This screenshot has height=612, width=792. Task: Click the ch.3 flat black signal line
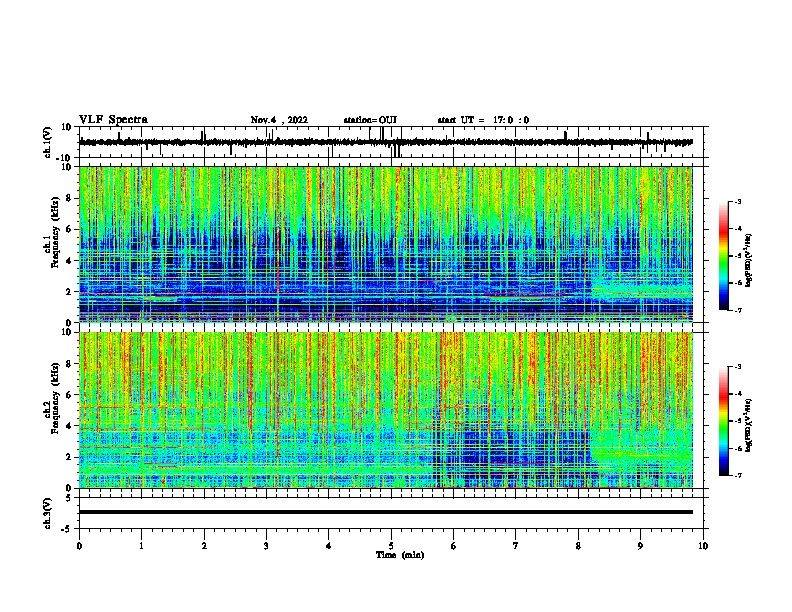point(386,512)
